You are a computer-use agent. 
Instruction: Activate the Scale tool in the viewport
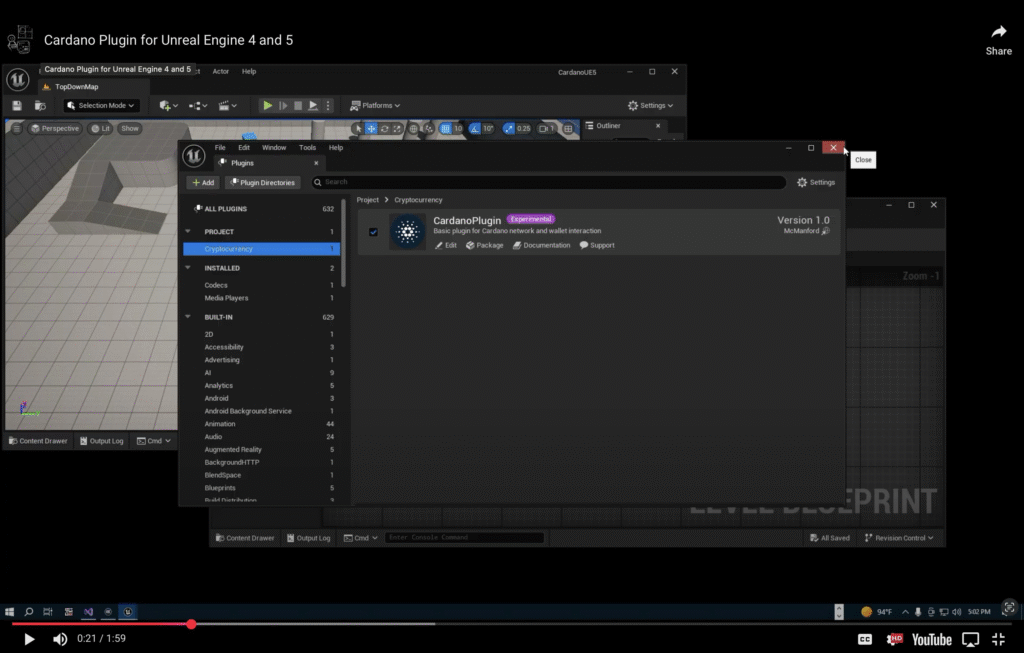point(396,129)
